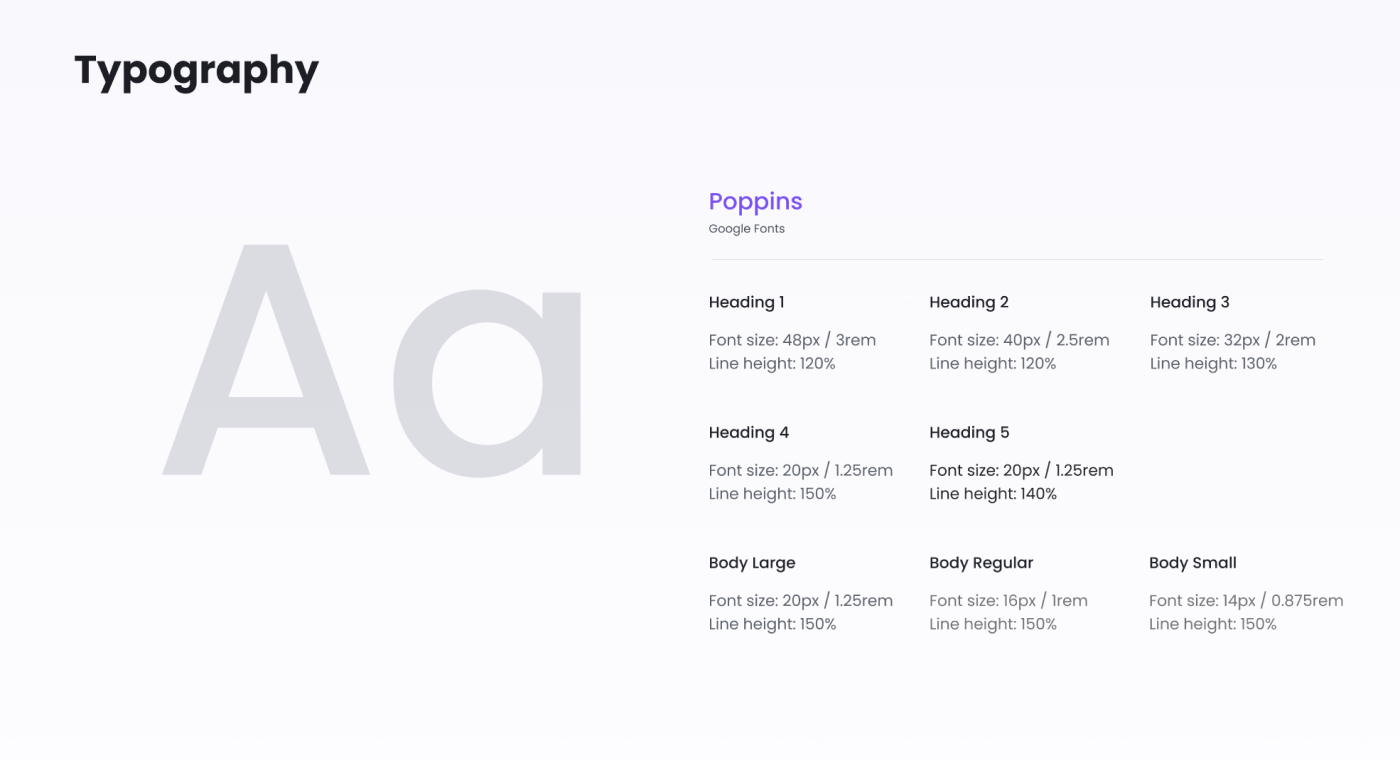
Task: Click Line height: 120% under Heading 1
Action: pyautogui.click(x=771, y=364)
